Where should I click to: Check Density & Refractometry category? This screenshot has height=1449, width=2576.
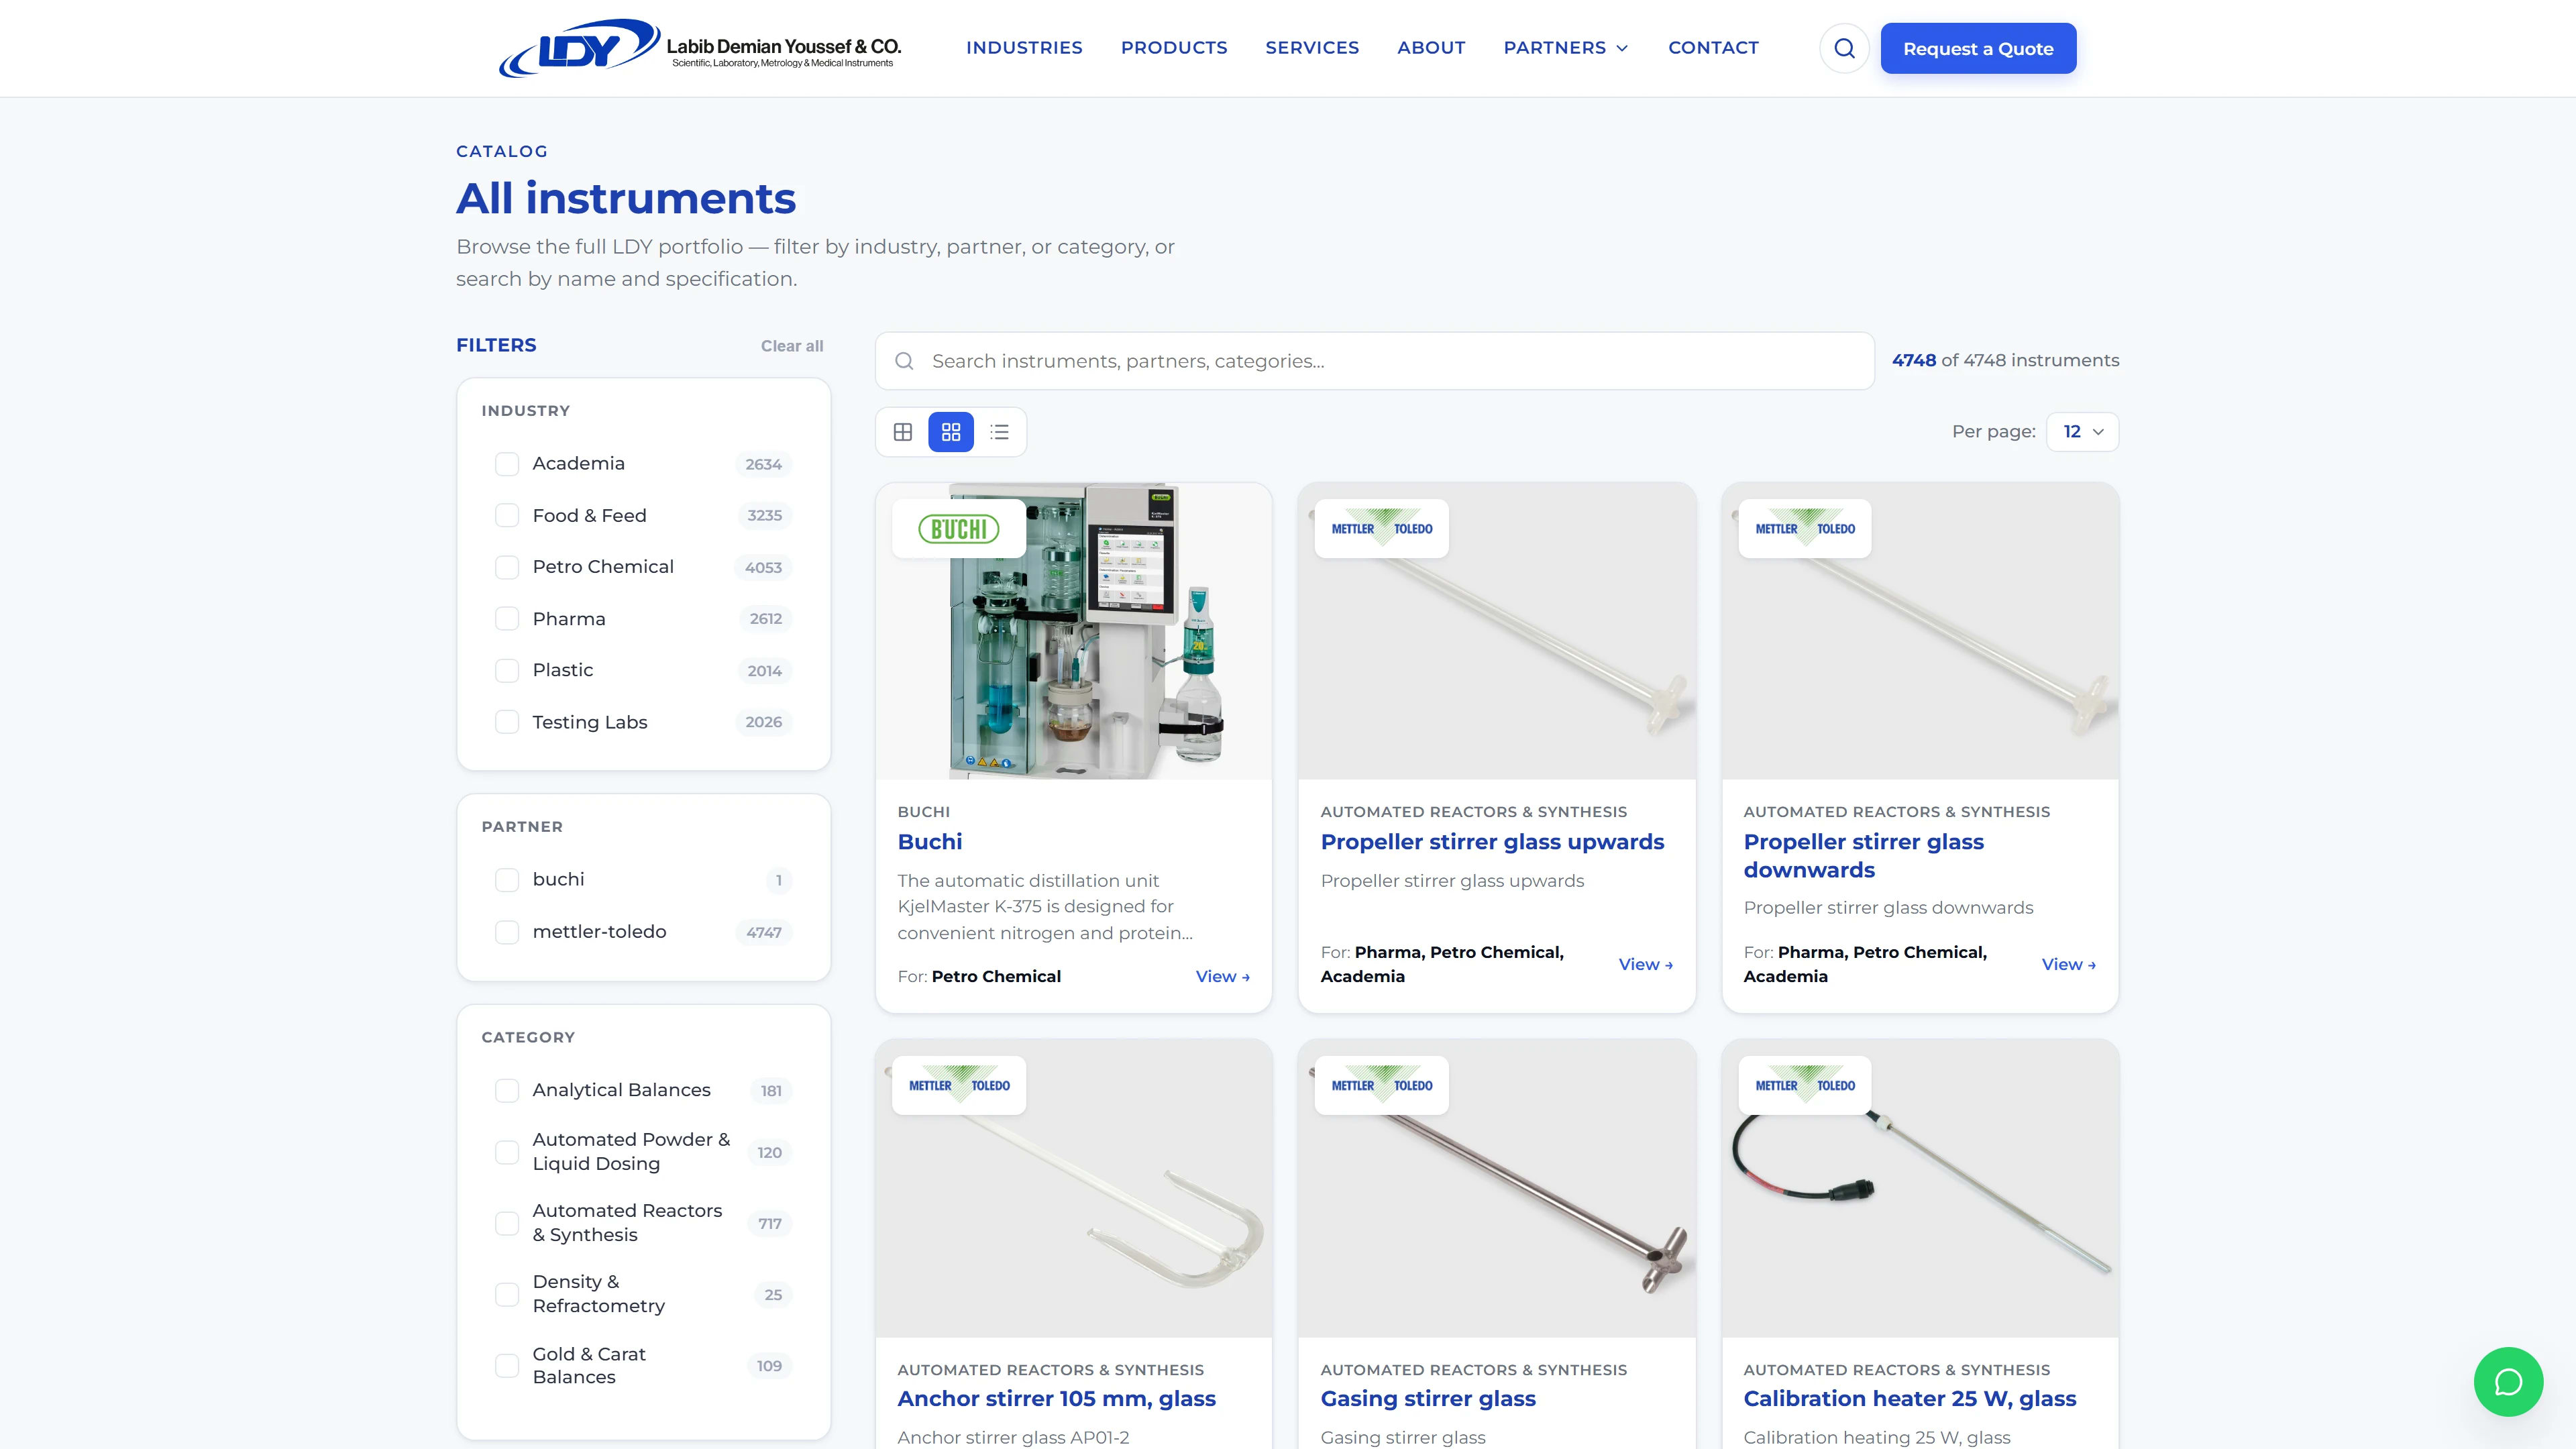[x=507, y=1294]
